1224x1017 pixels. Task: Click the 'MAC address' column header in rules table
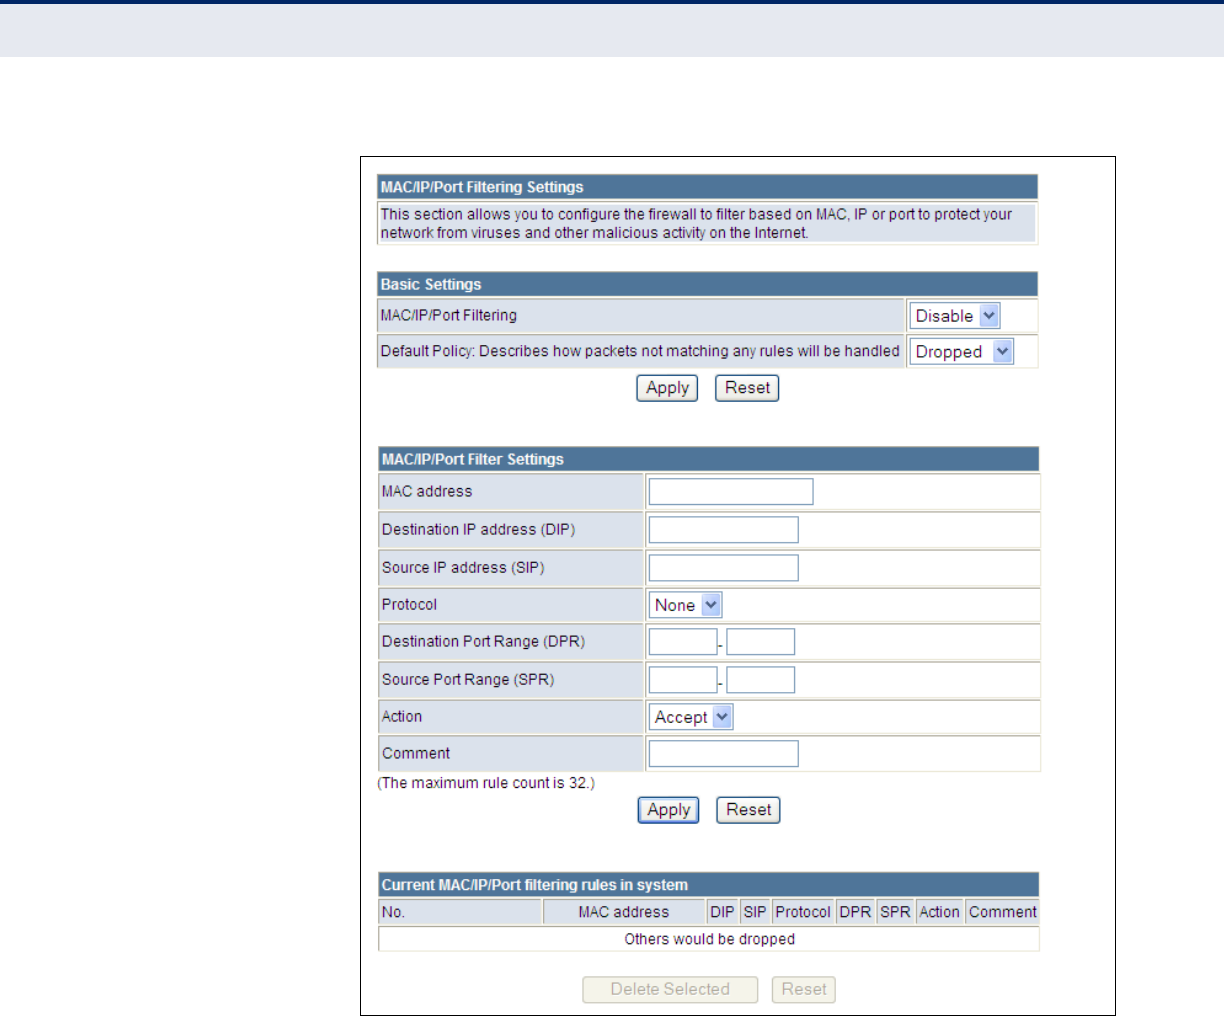[624, 912]
